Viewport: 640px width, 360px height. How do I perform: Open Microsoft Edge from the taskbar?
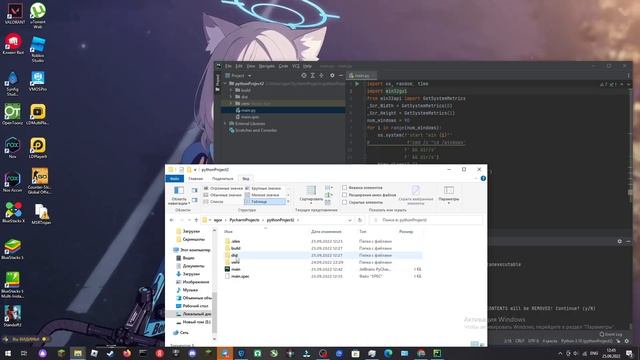[388, 353]
